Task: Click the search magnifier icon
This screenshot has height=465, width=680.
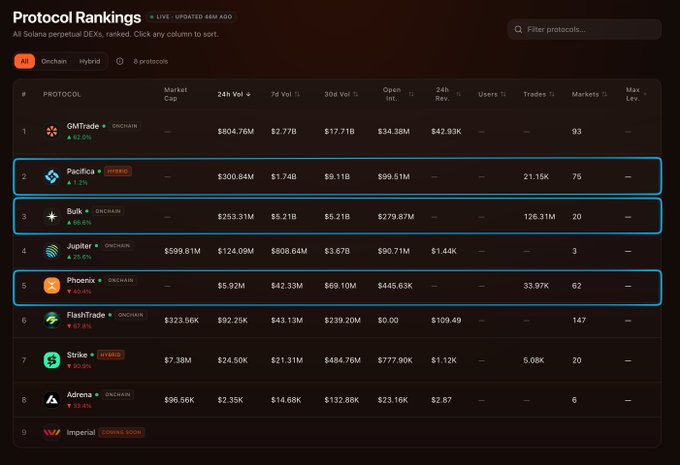Action: (x=518, y=29)
